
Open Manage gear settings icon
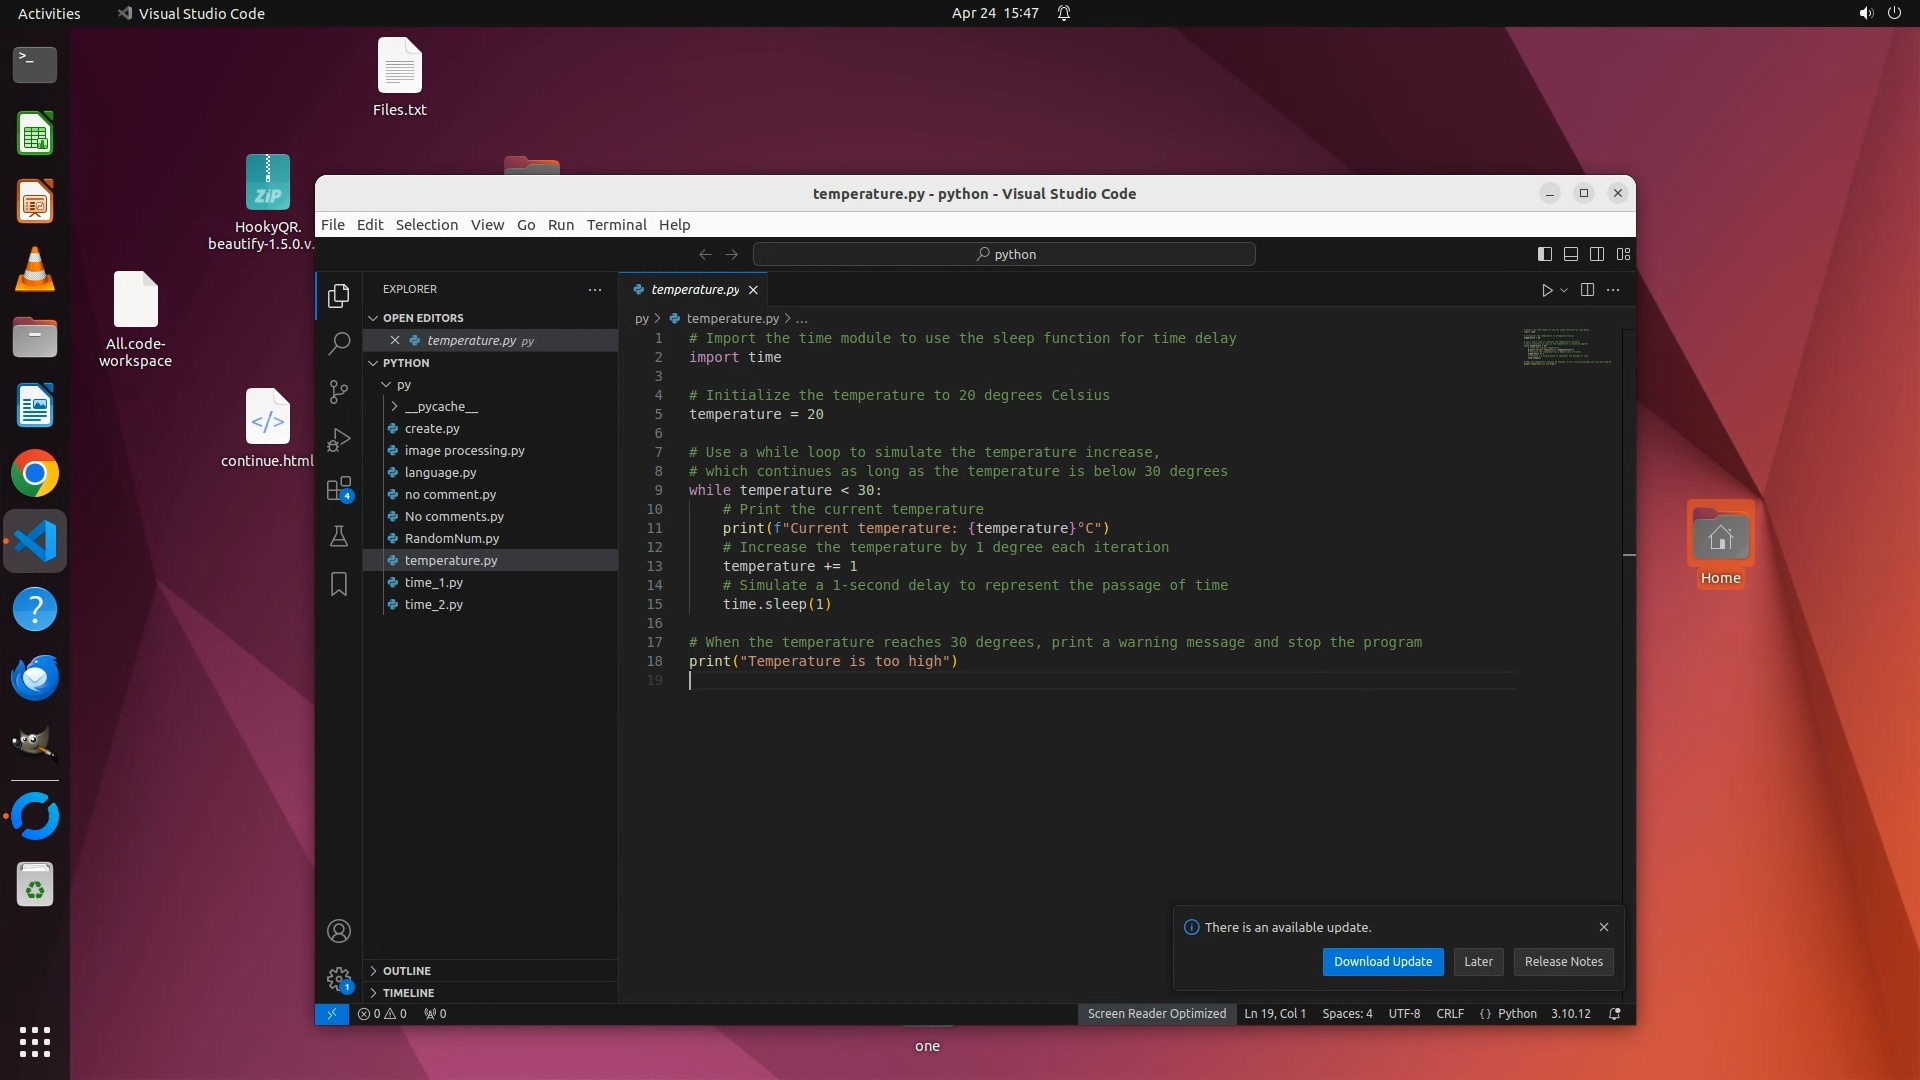tap(339, 979)
